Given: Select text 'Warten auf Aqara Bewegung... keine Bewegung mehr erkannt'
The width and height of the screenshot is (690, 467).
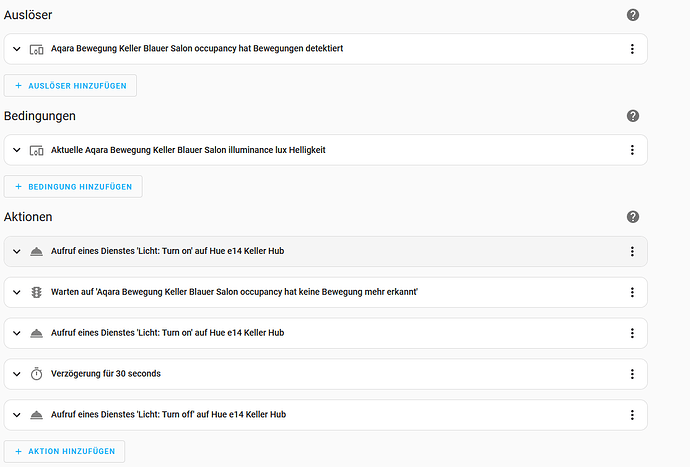Looking at the screenshot, I should point(234,292).
